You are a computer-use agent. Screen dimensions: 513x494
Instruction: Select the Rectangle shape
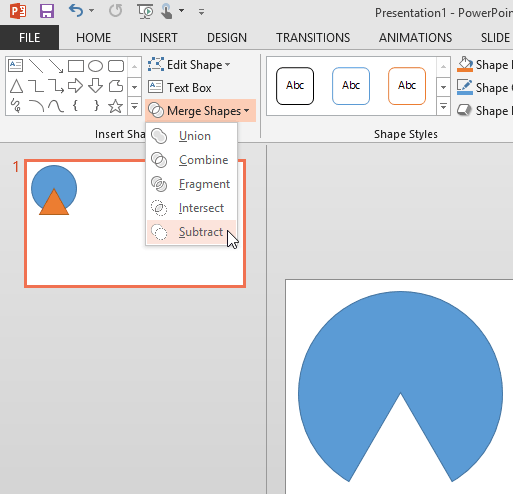coord(76,66)
